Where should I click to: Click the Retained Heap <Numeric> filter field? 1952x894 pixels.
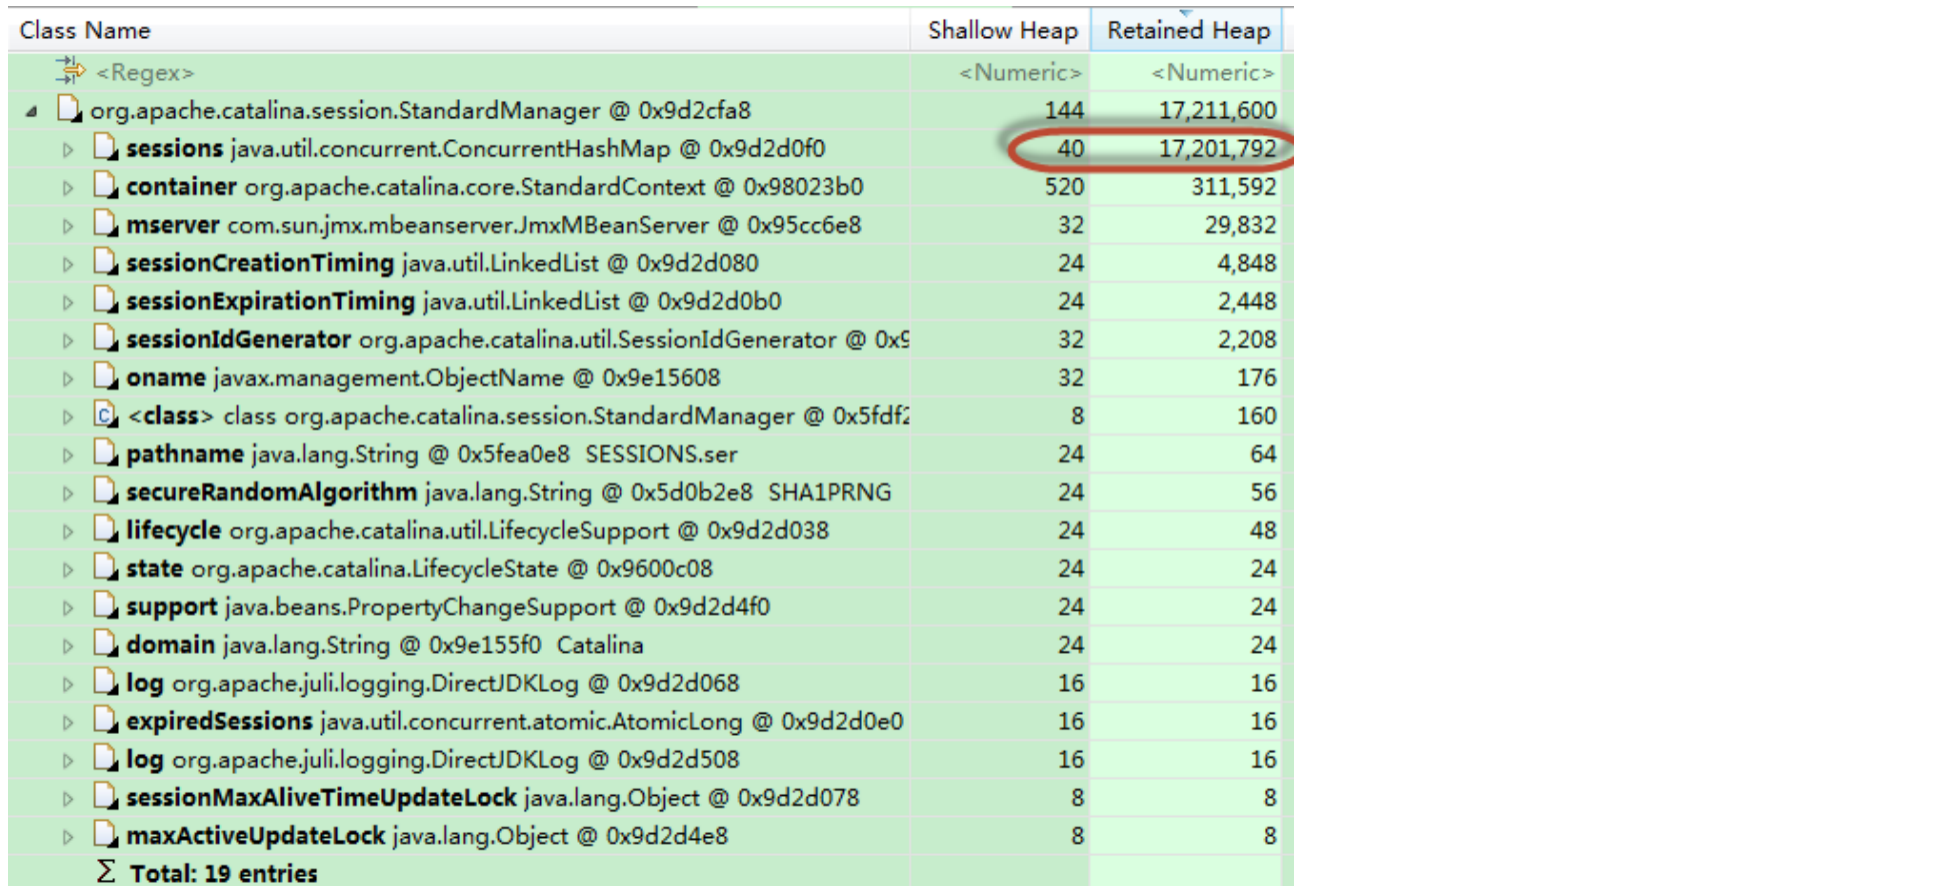pyautogui.click(x=1212, y=73)
